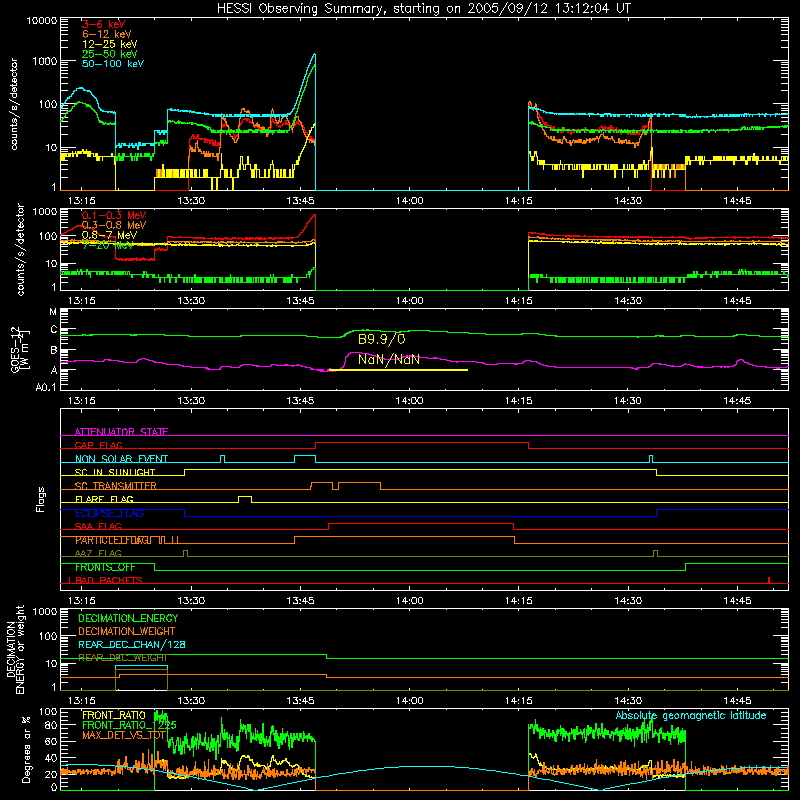800x800 pixels.
Task: Click the 0.8-7 MeV legend label
Action: [x=109, y=235]
